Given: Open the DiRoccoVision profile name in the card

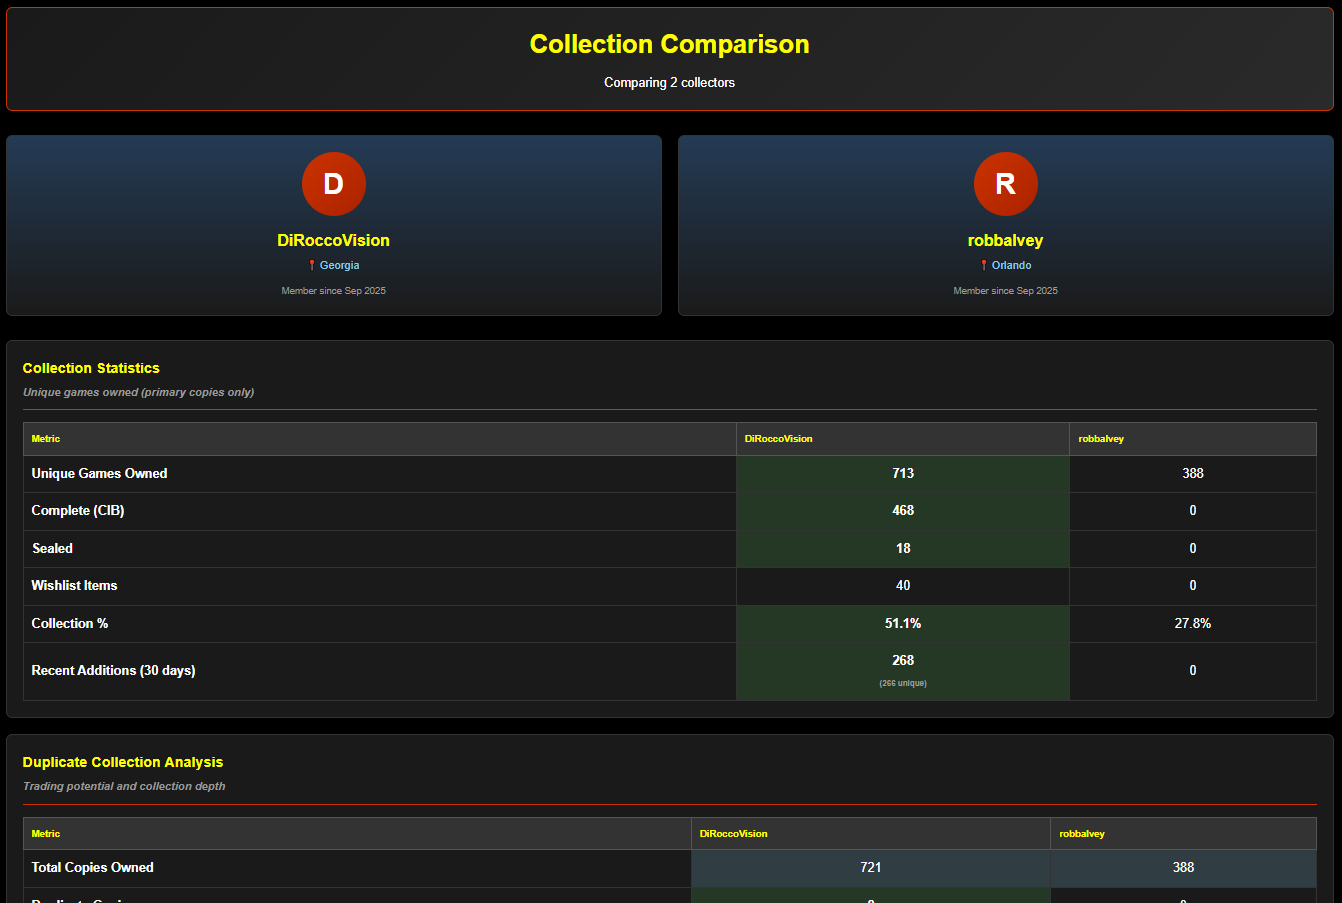Looking at the screenshot, I should coord(333,240).
